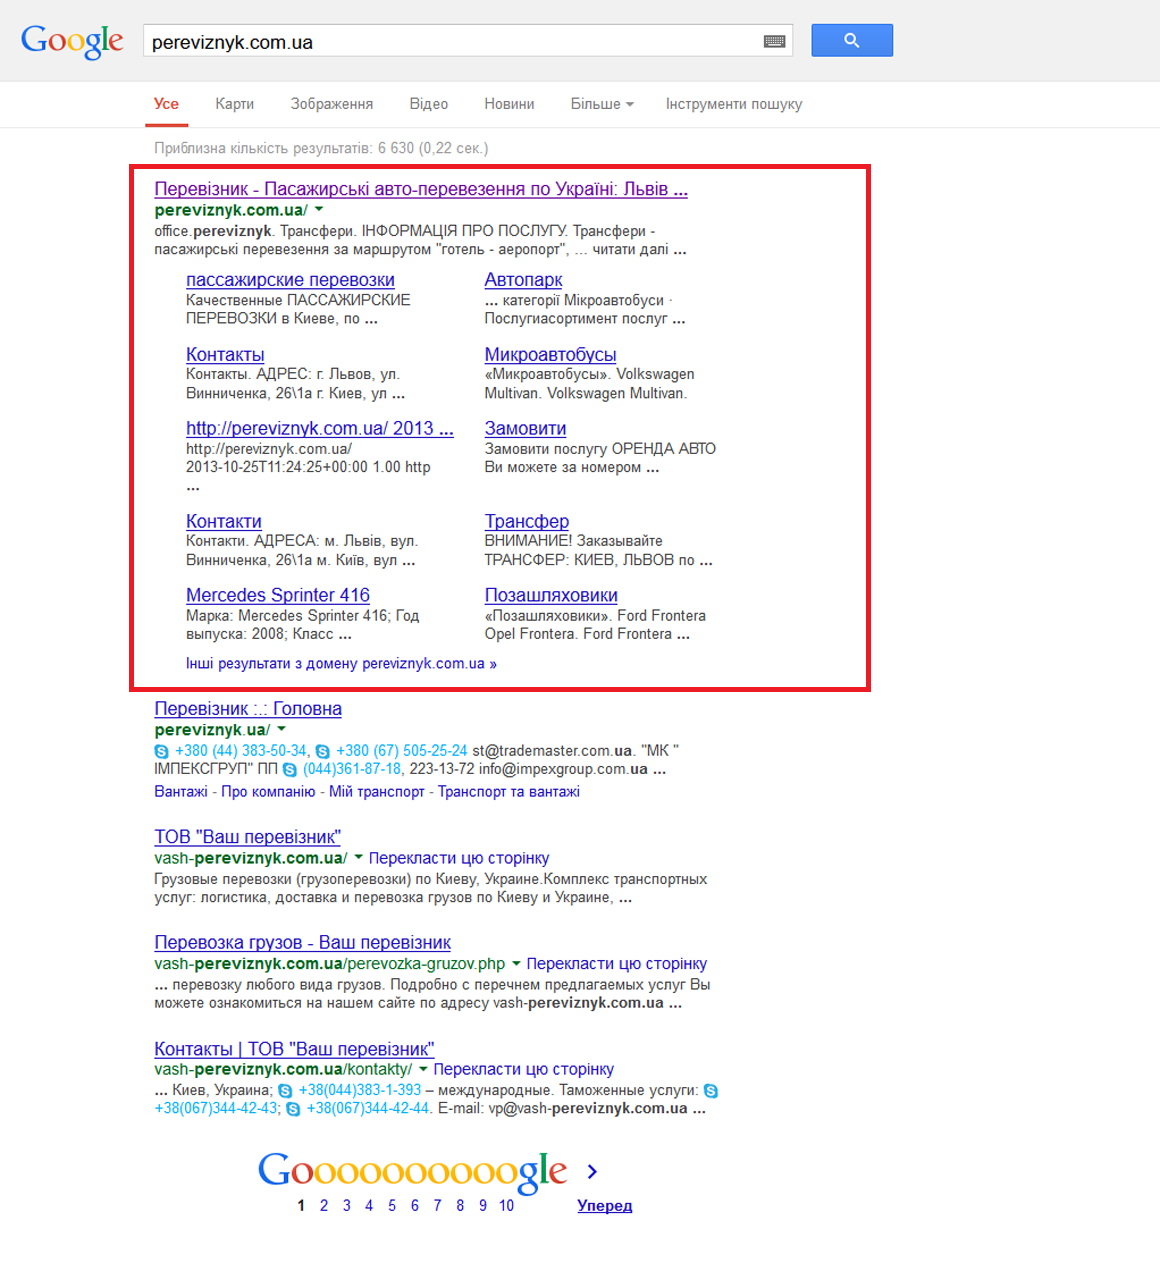The height and width of the screenshot is (1275, 1160).
Task: Click Skype icon before +380 (44) 383-50-34
Action: pos(162,751)
